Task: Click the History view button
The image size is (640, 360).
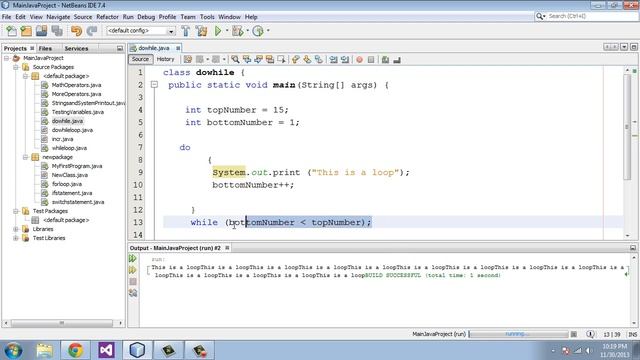Action: (165, 60)
